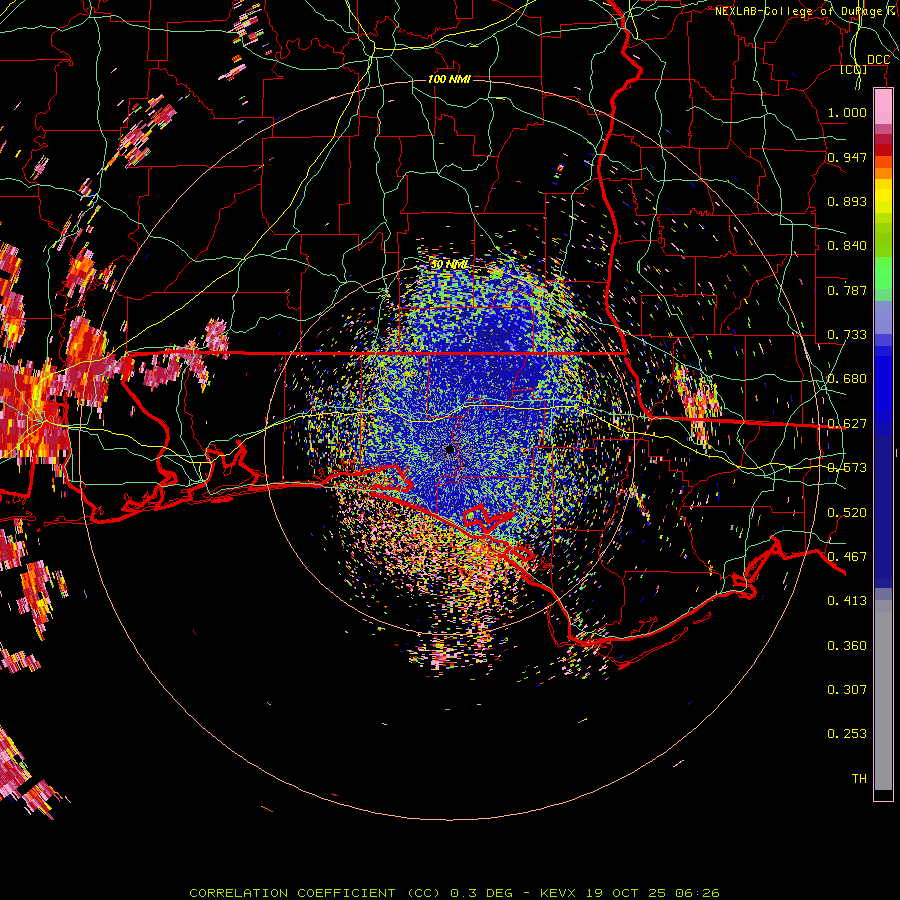Click the 0.360 value on the color scale

[847, 646]
